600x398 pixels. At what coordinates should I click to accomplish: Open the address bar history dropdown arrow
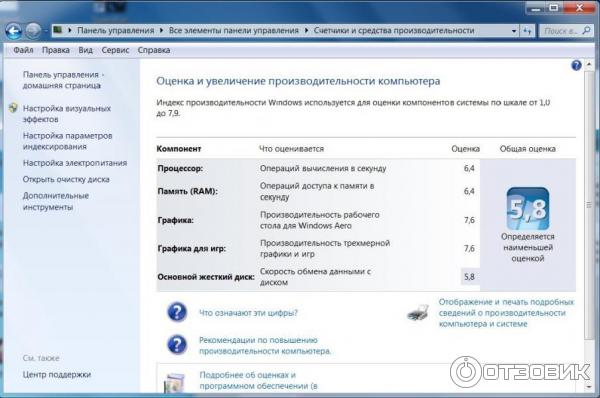tap(514, 31)
